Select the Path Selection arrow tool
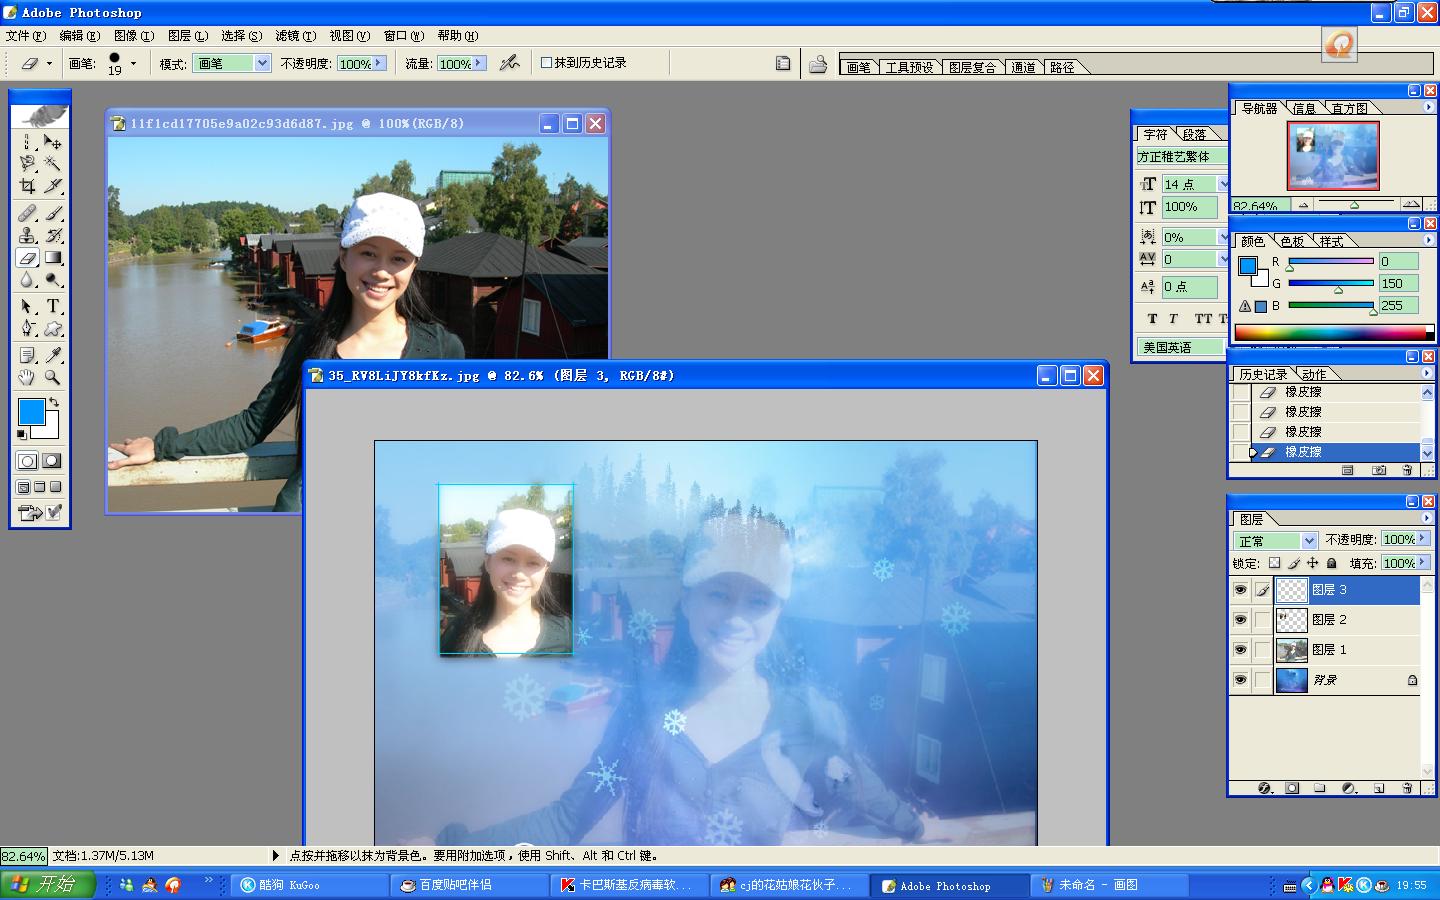The width and height of the screenshot is (1440, 900). point(27,306)
